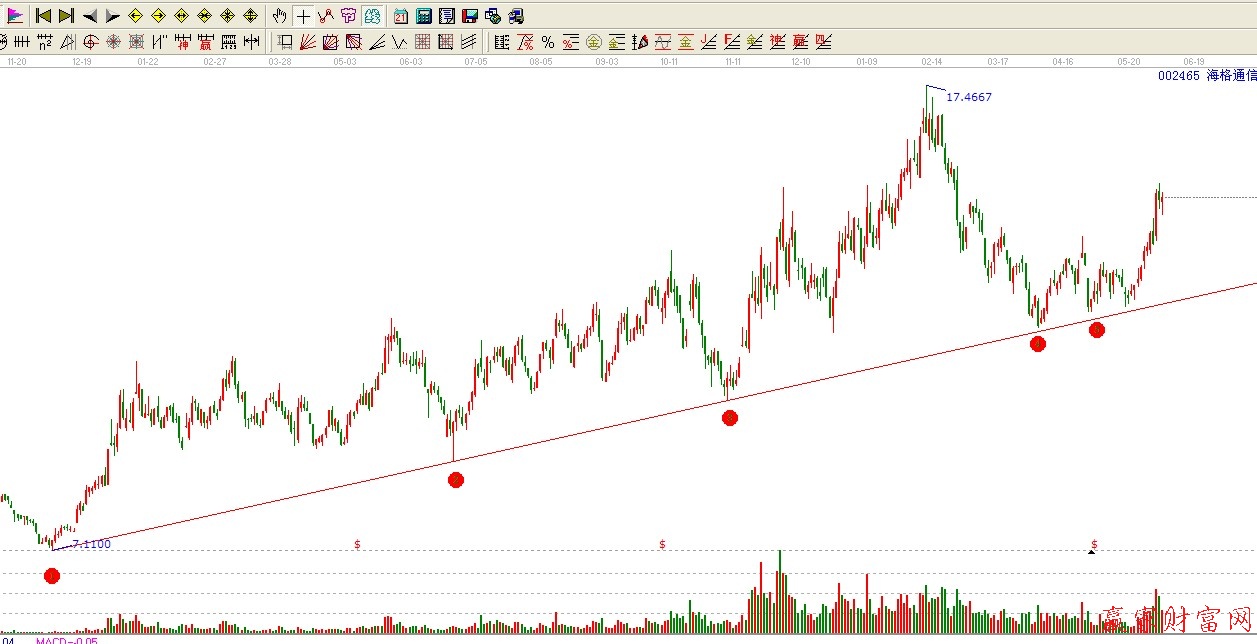Open the calculator tool
This screenshot has height=644, width=1257.
pos(424,16)
